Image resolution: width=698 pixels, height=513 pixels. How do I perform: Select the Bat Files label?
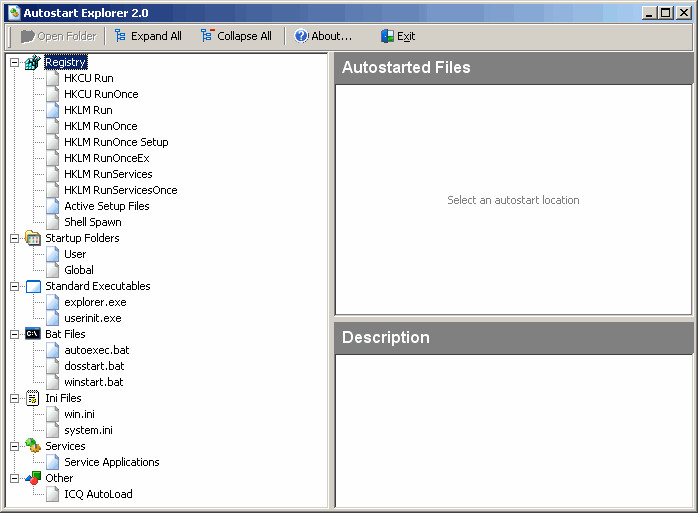tap(65, 334)
